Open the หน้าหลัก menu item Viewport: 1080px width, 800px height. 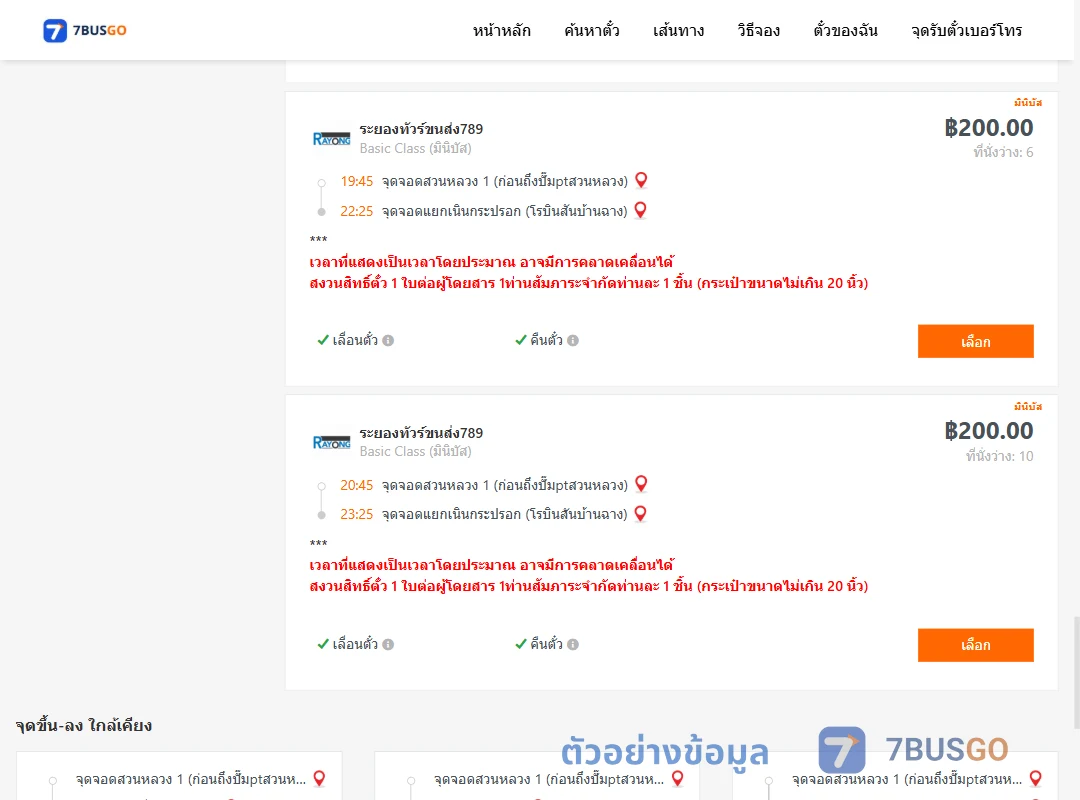[x=501, y=30]
